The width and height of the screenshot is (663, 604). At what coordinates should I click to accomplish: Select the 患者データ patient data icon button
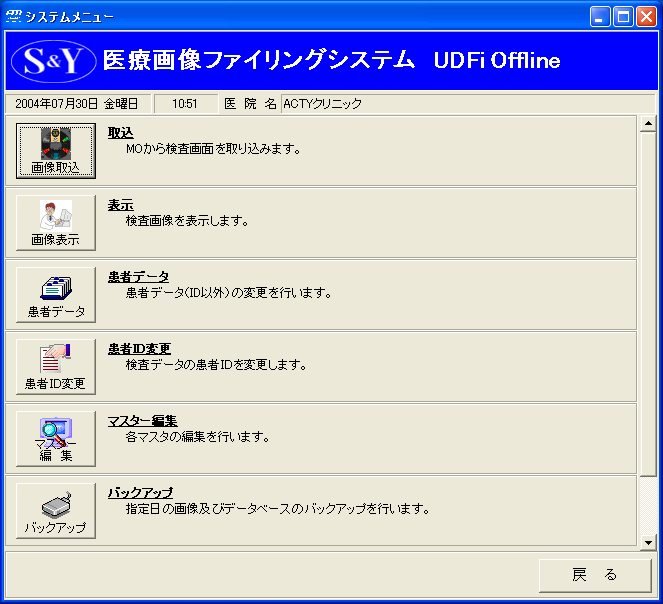point(56,295)
